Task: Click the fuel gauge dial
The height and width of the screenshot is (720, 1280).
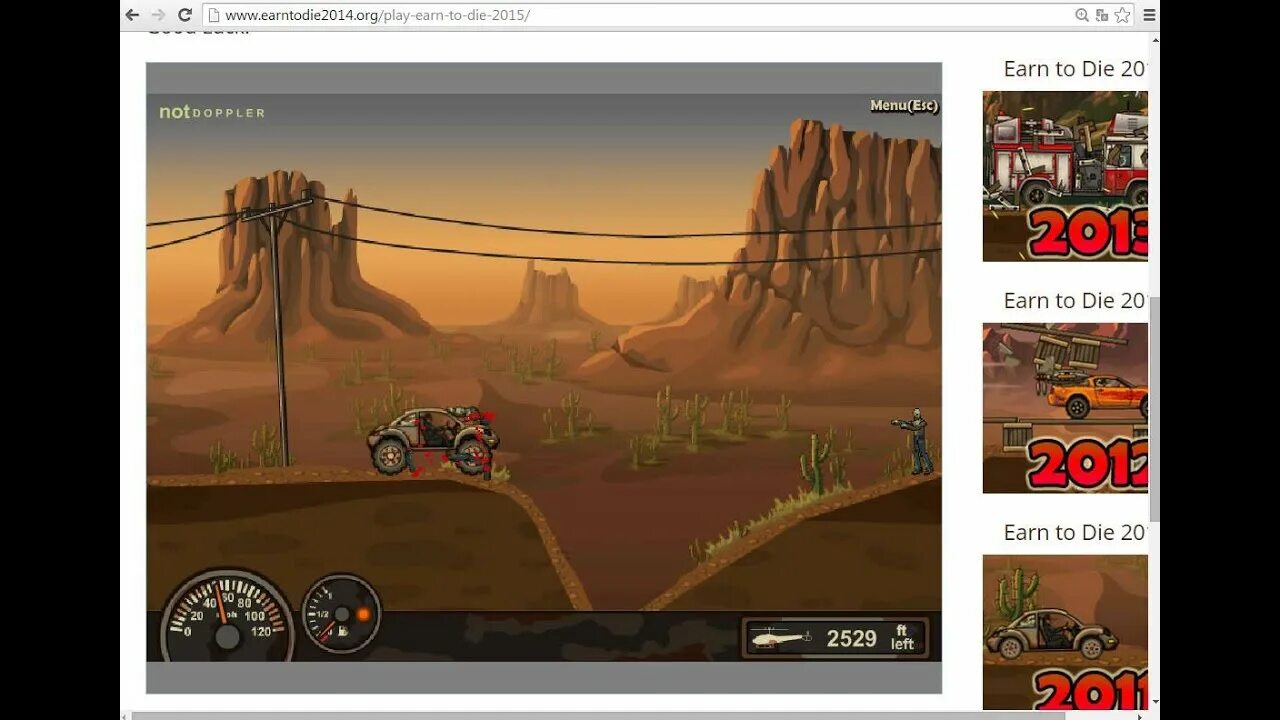Action: point(341,614)
